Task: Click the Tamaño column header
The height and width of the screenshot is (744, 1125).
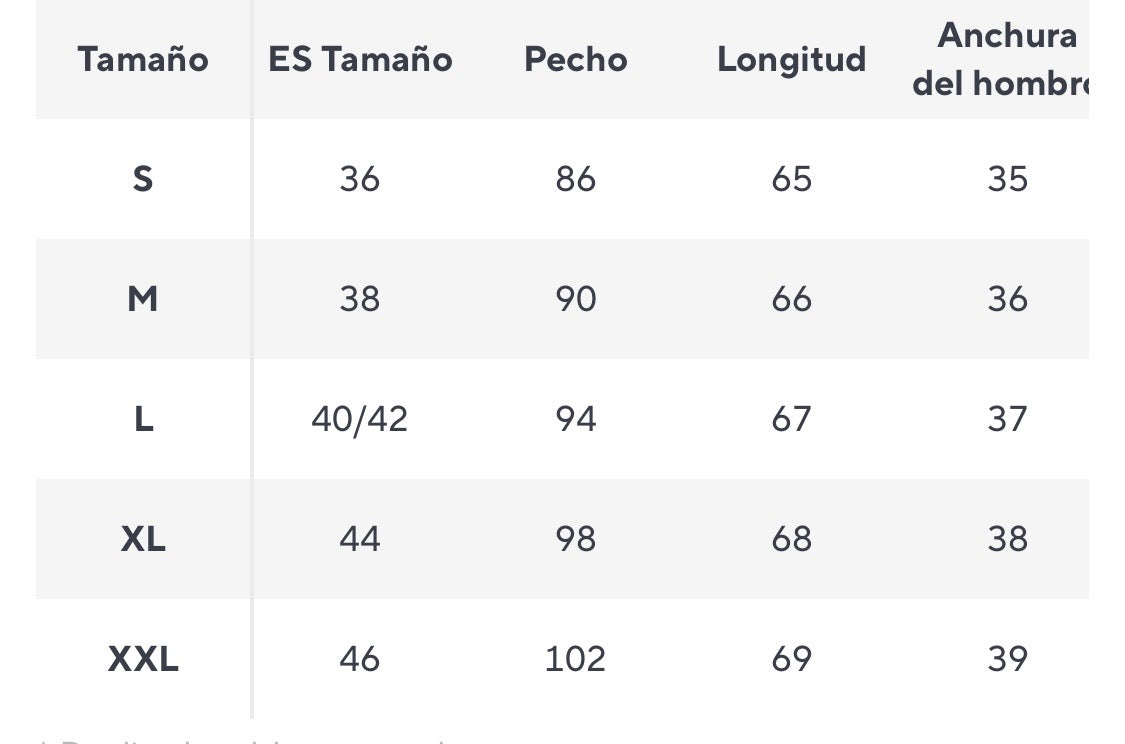Action: tap(143, 60)
